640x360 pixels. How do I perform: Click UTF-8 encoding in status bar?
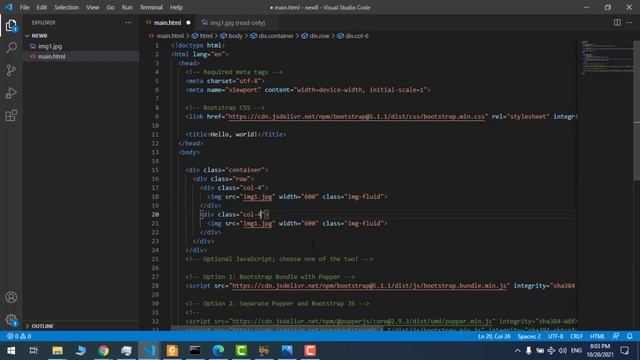point(556,336)
